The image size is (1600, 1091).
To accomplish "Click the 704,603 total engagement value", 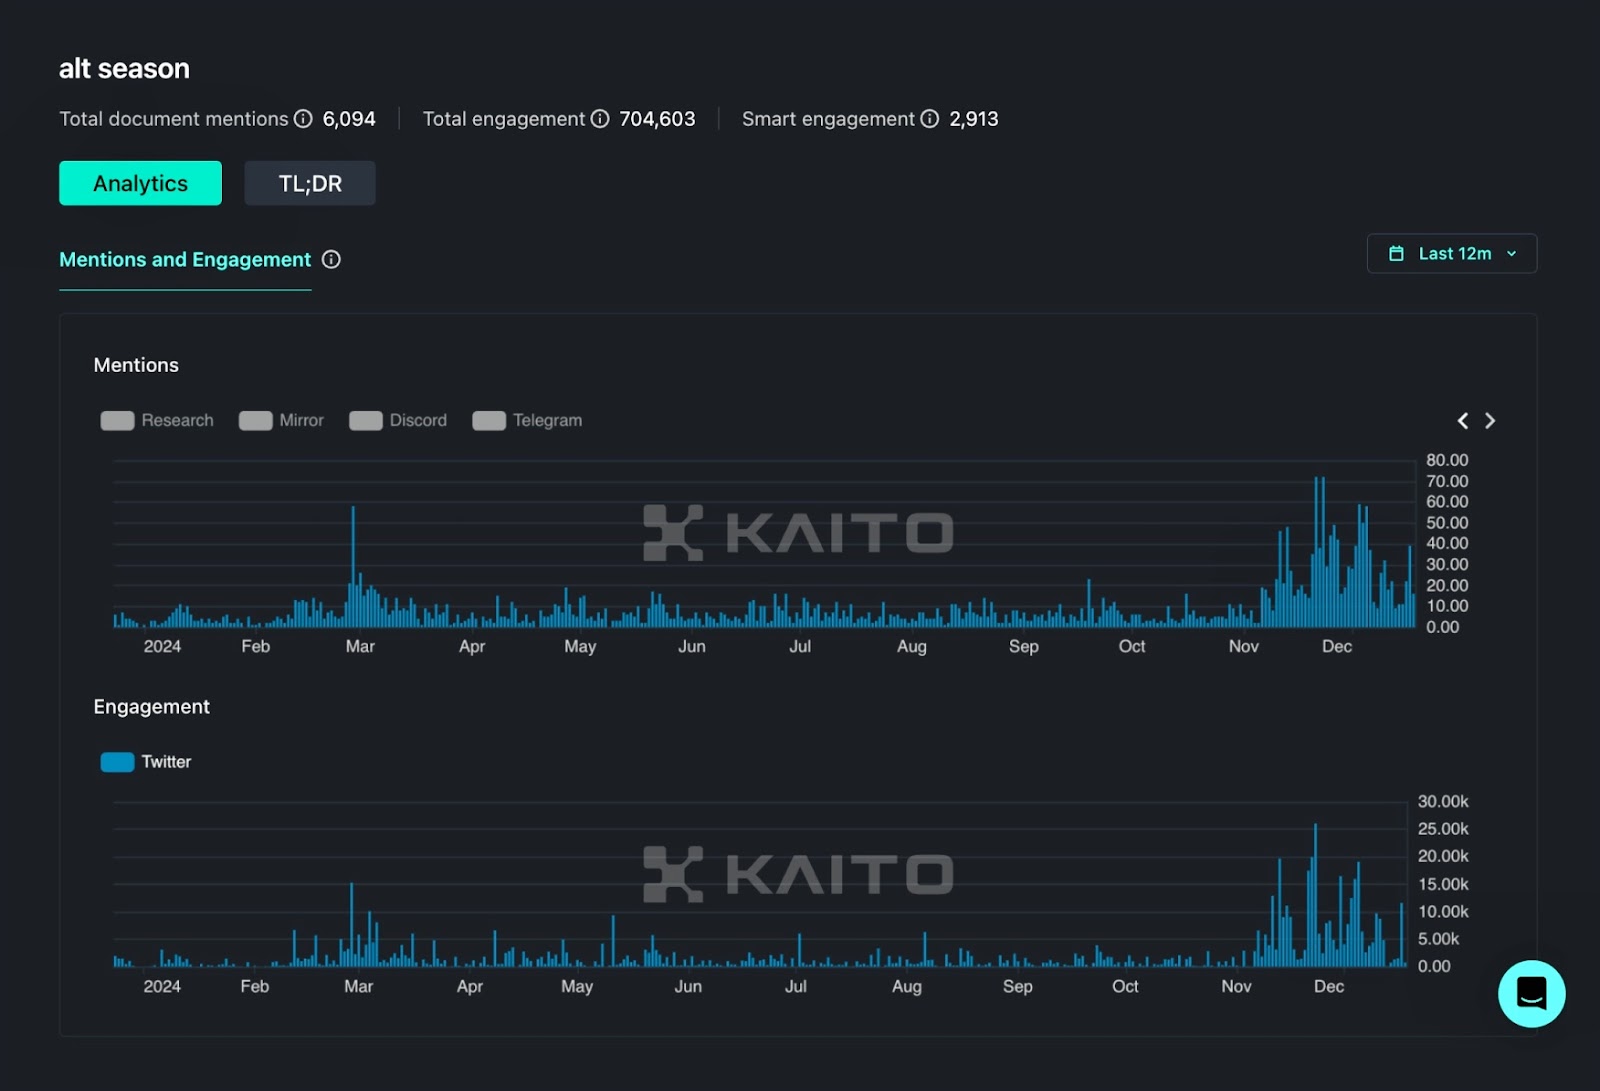I will [657, 119].
